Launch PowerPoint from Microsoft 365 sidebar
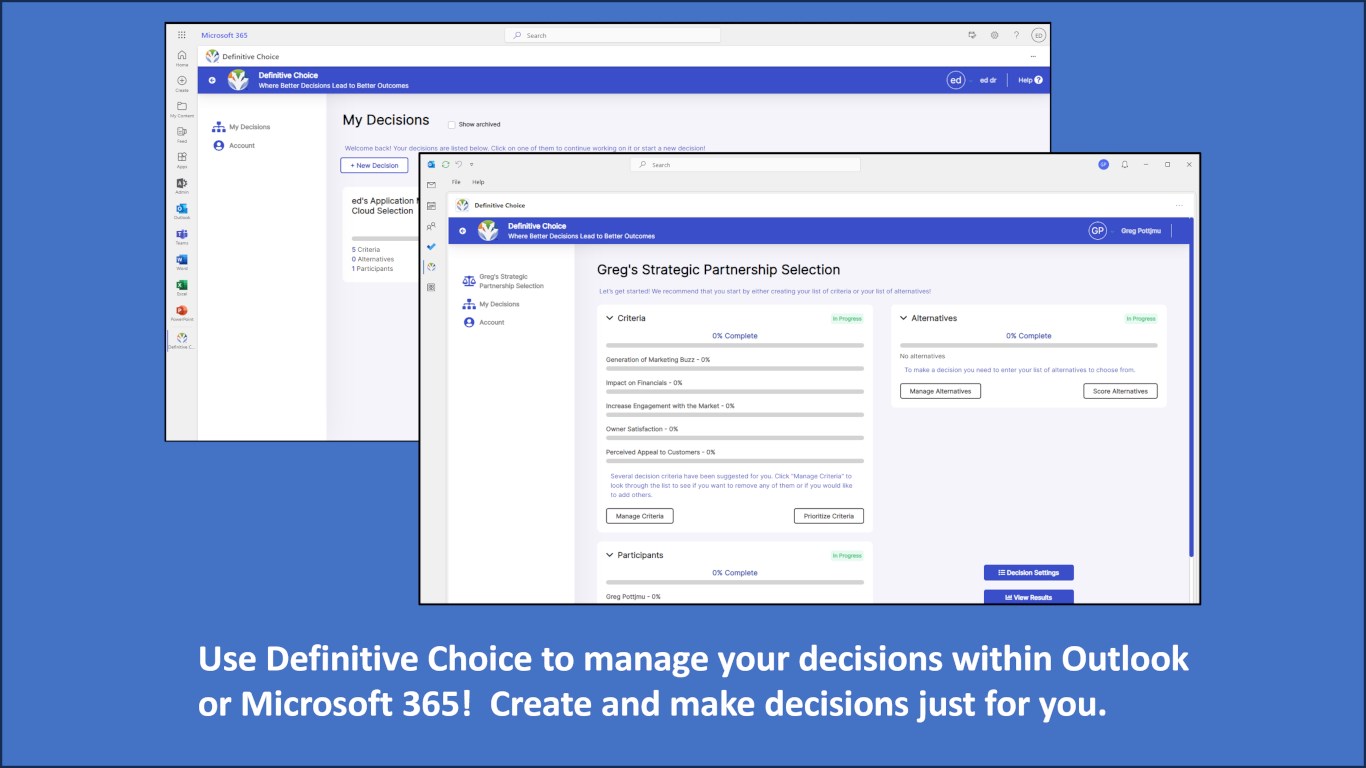This screenshot has width=1366, height=768. (x=181, y=314)
